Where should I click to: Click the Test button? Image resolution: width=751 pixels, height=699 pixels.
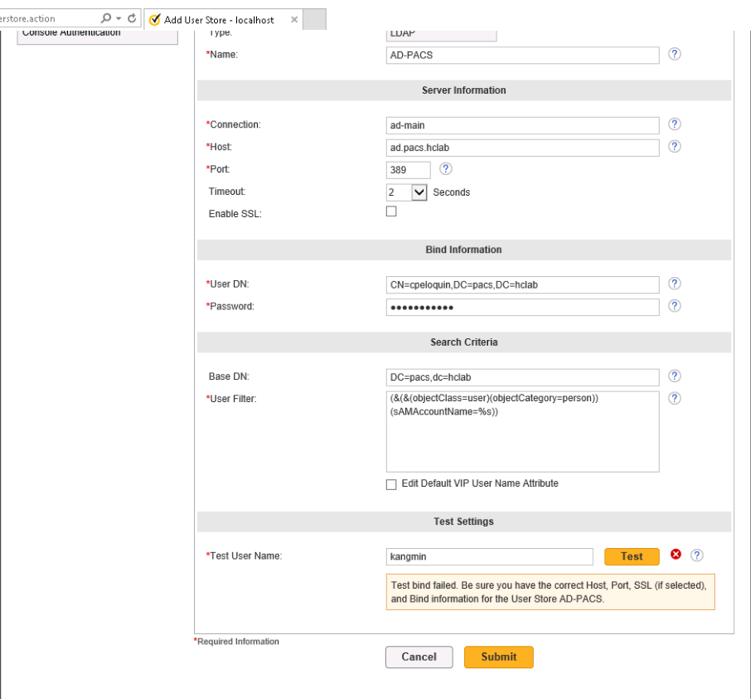(x=632, y=556)
